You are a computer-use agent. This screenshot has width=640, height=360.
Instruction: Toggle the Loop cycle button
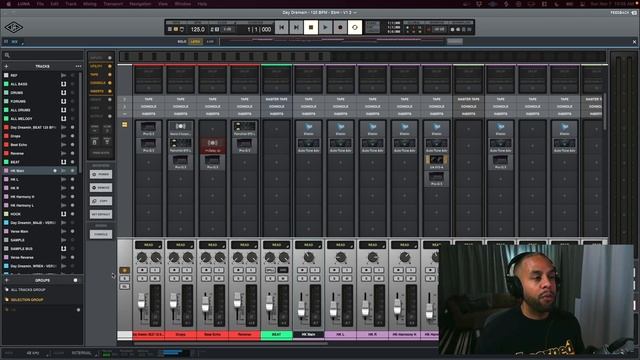tap(355, 27)
